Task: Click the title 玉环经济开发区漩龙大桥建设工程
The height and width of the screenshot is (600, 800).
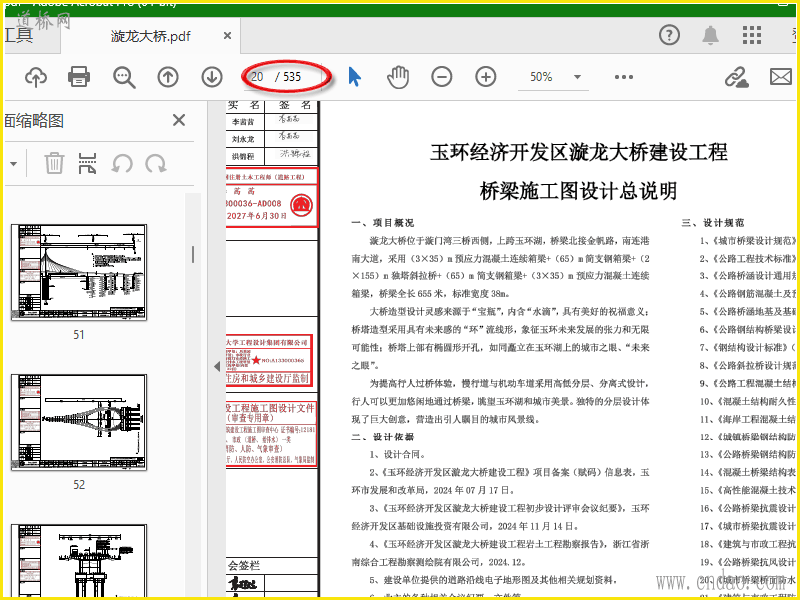Action: pyautogui.click(x=579, y=152)
